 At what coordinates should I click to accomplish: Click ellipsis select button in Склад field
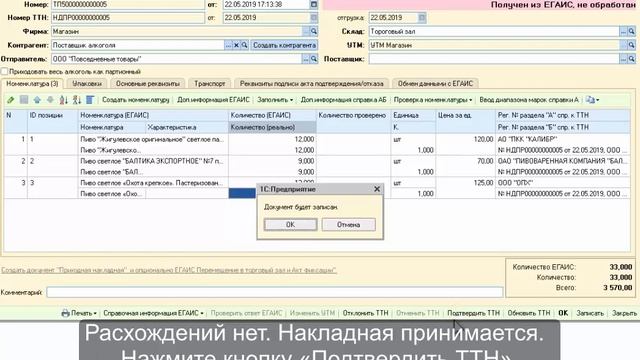623,31
